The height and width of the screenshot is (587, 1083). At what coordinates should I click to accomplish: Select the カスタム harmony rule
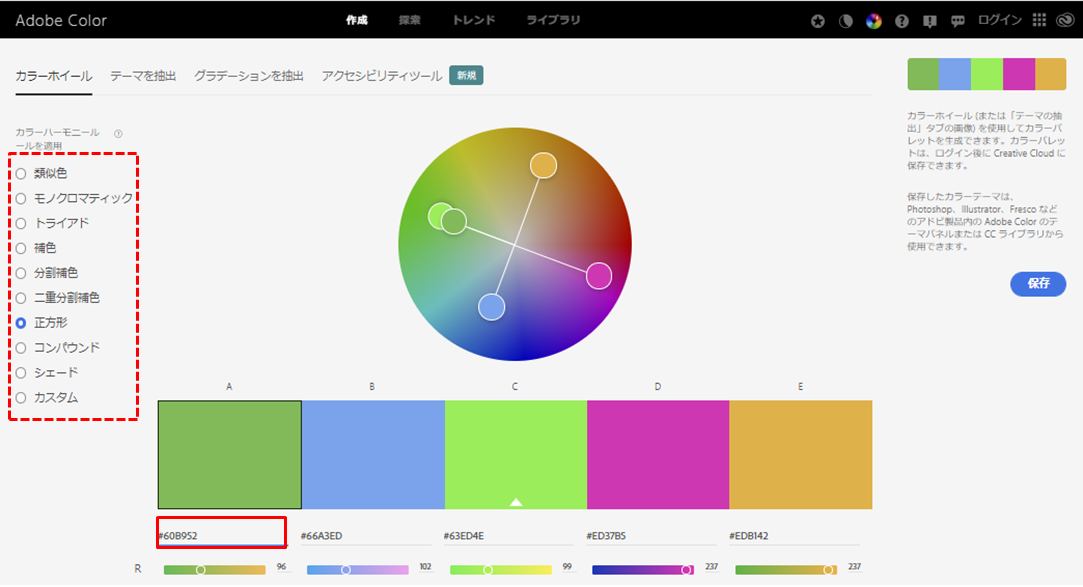click(x=21, y=398)
